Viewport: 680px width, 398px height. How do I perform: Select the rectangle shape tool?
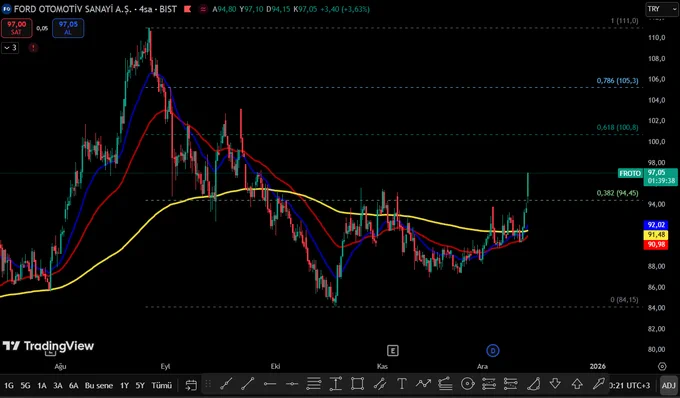(x=357, y=384)
